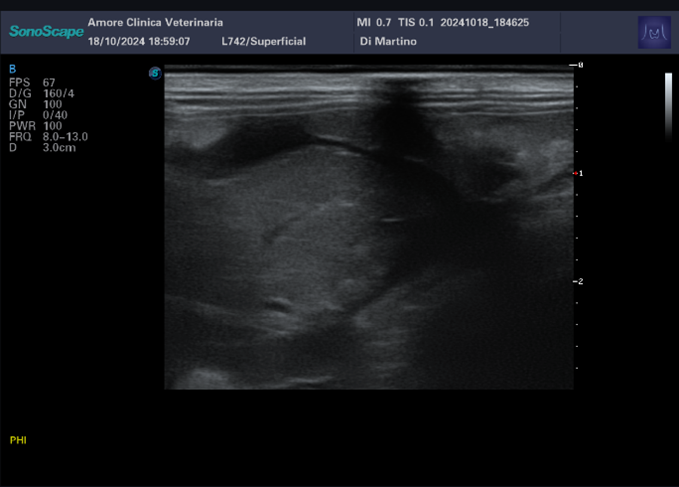679x487 pixels.
Task: Click the MI 0.7 index readout
Action: pos(375,22)
